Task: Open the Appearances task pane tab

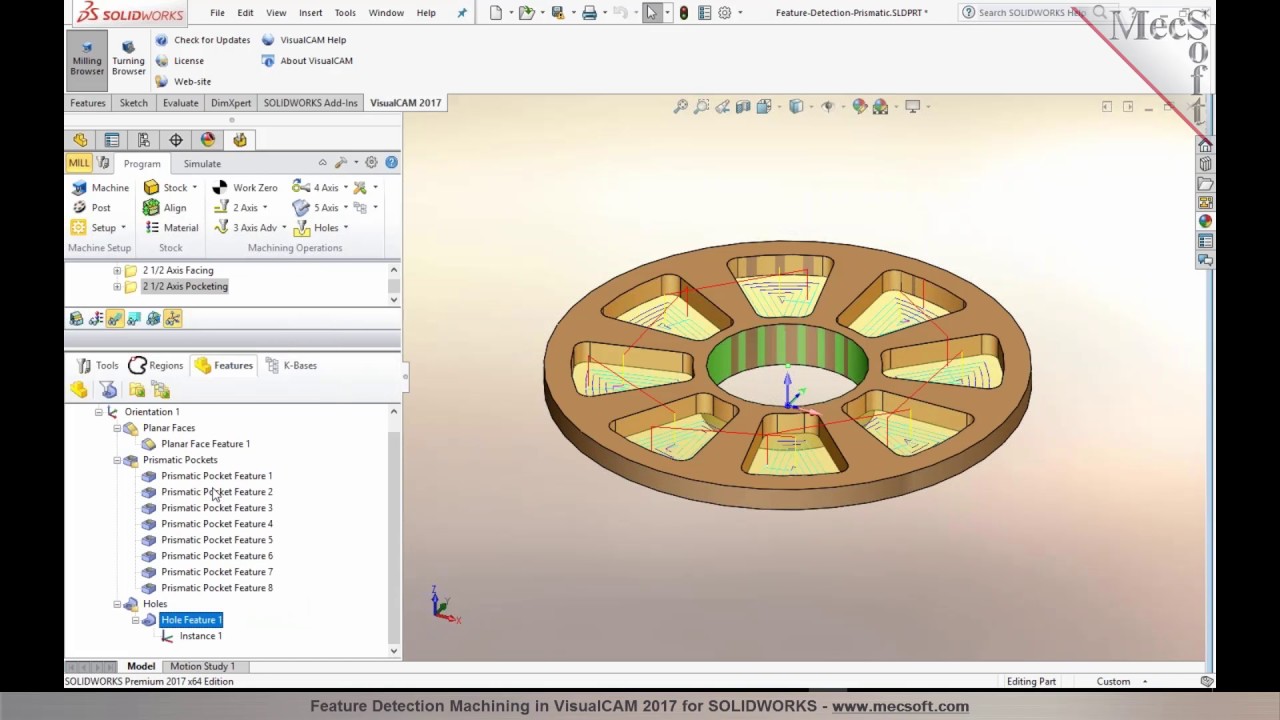Action: pyautogui.click(x=1205, y=222)
